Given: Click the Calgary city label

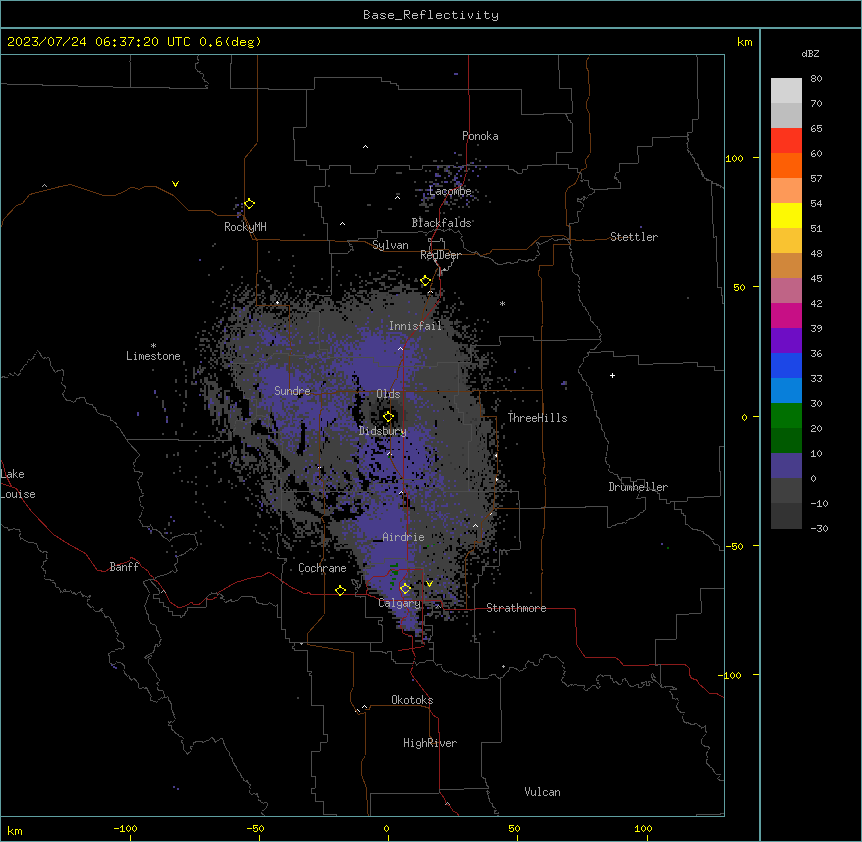Looking at the screenshot, I should (399, 603).
